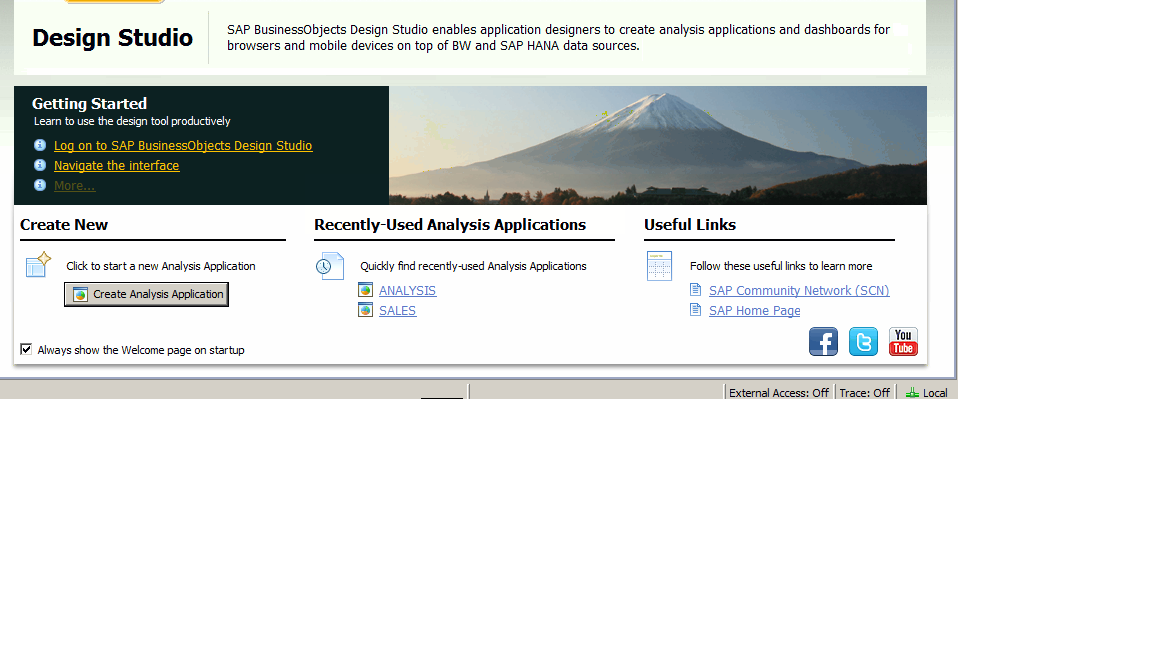This screenshot has width=1152, height=648.
Task: Open Navigate the interface link
Action: coord(117,165)
